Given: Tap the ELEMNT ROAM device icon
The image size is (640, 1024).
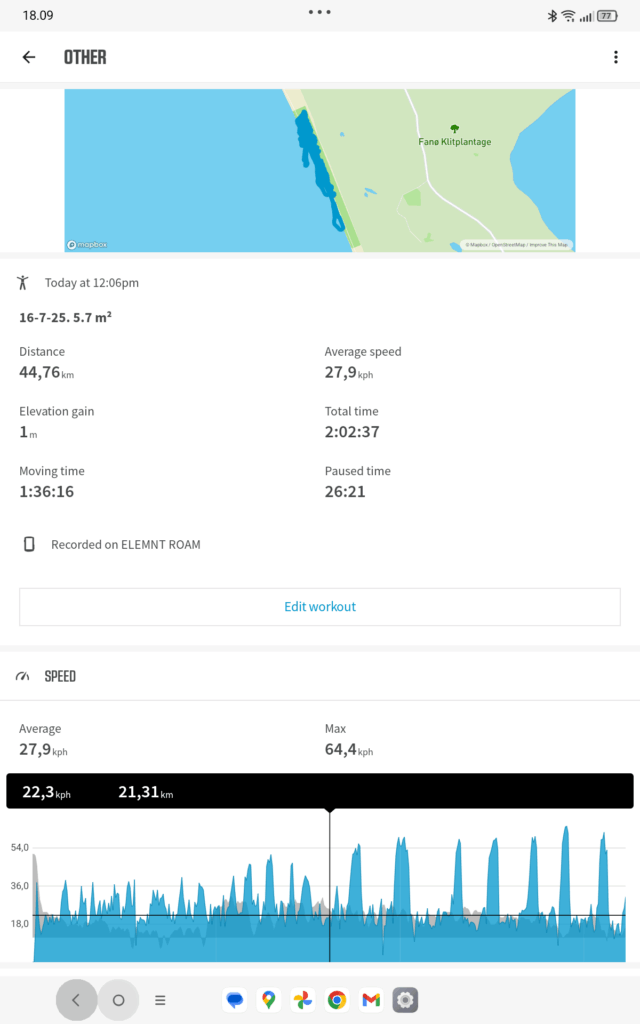Looking at the screenshot, I should 29,544.
